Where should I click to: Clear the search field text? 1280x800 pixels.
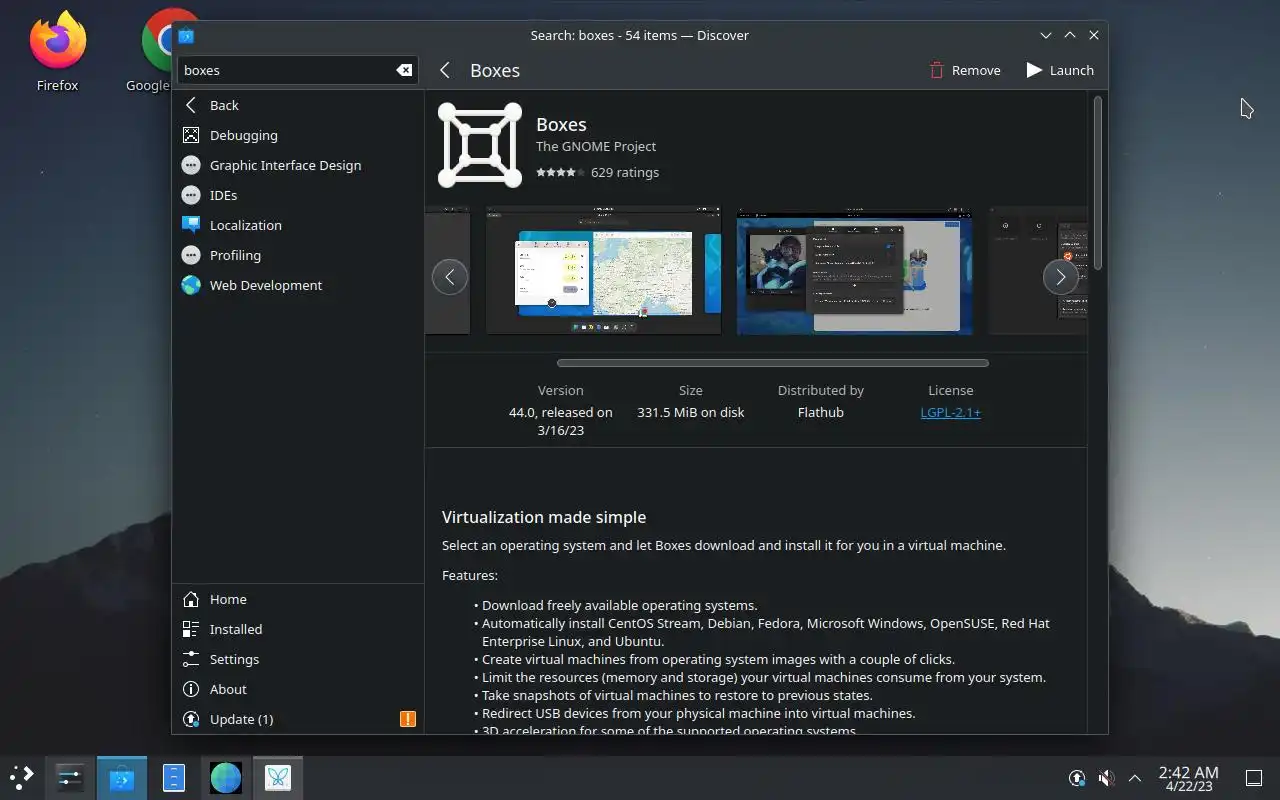click(x=404, y=70)
